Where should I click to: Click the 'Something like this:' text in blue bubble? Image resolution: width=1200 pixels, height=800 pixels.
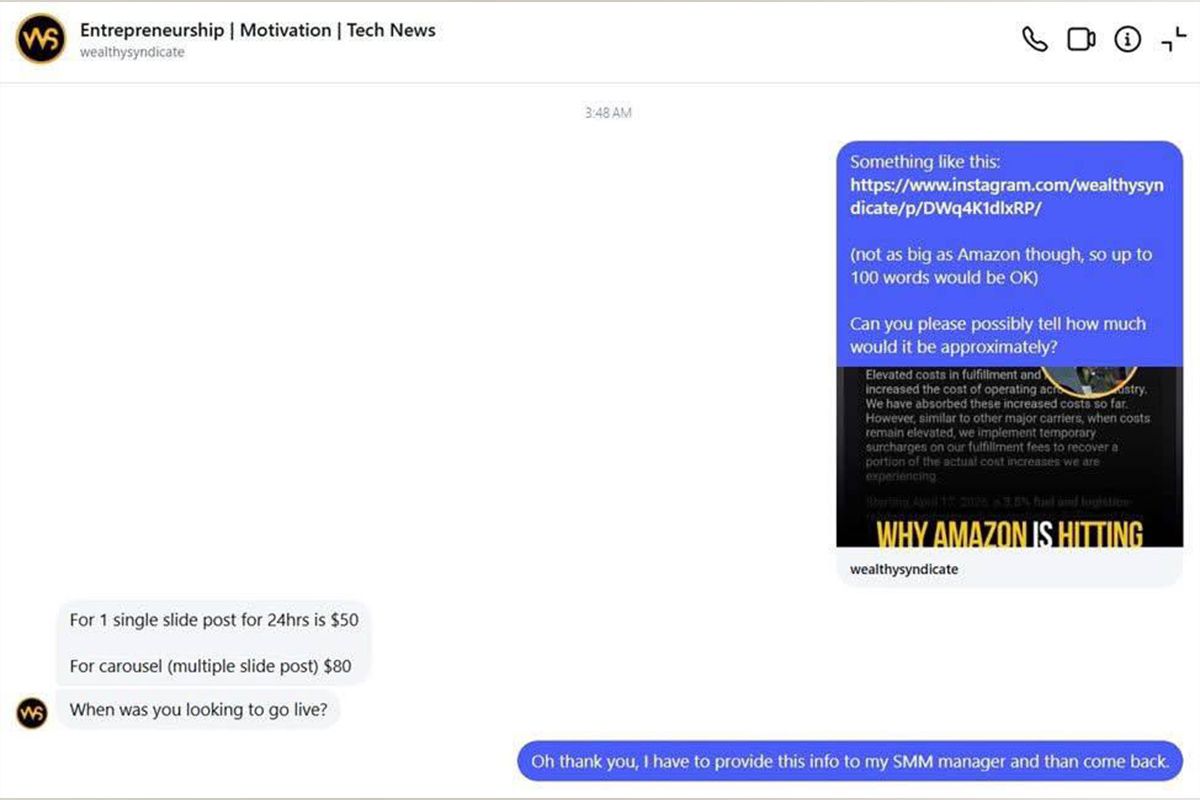925,161
